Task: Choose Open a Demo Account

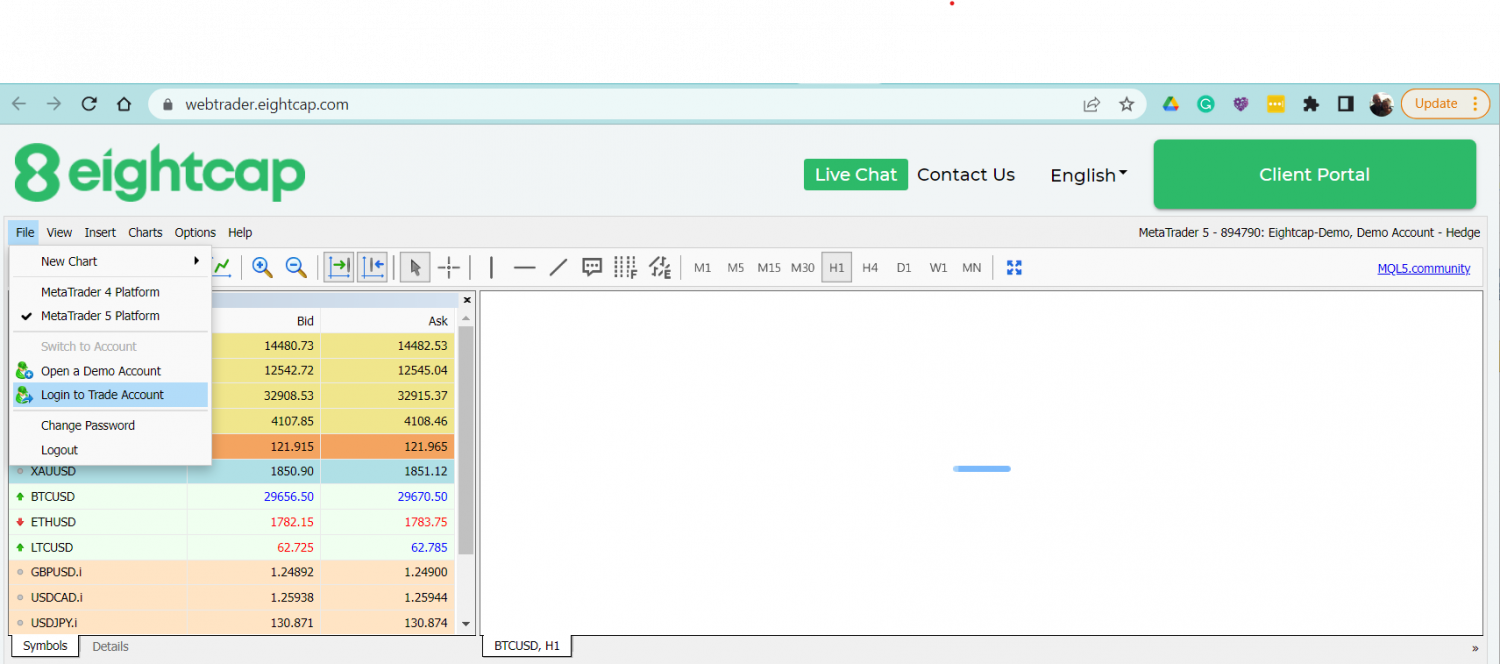Action: [x=110, y=371]
